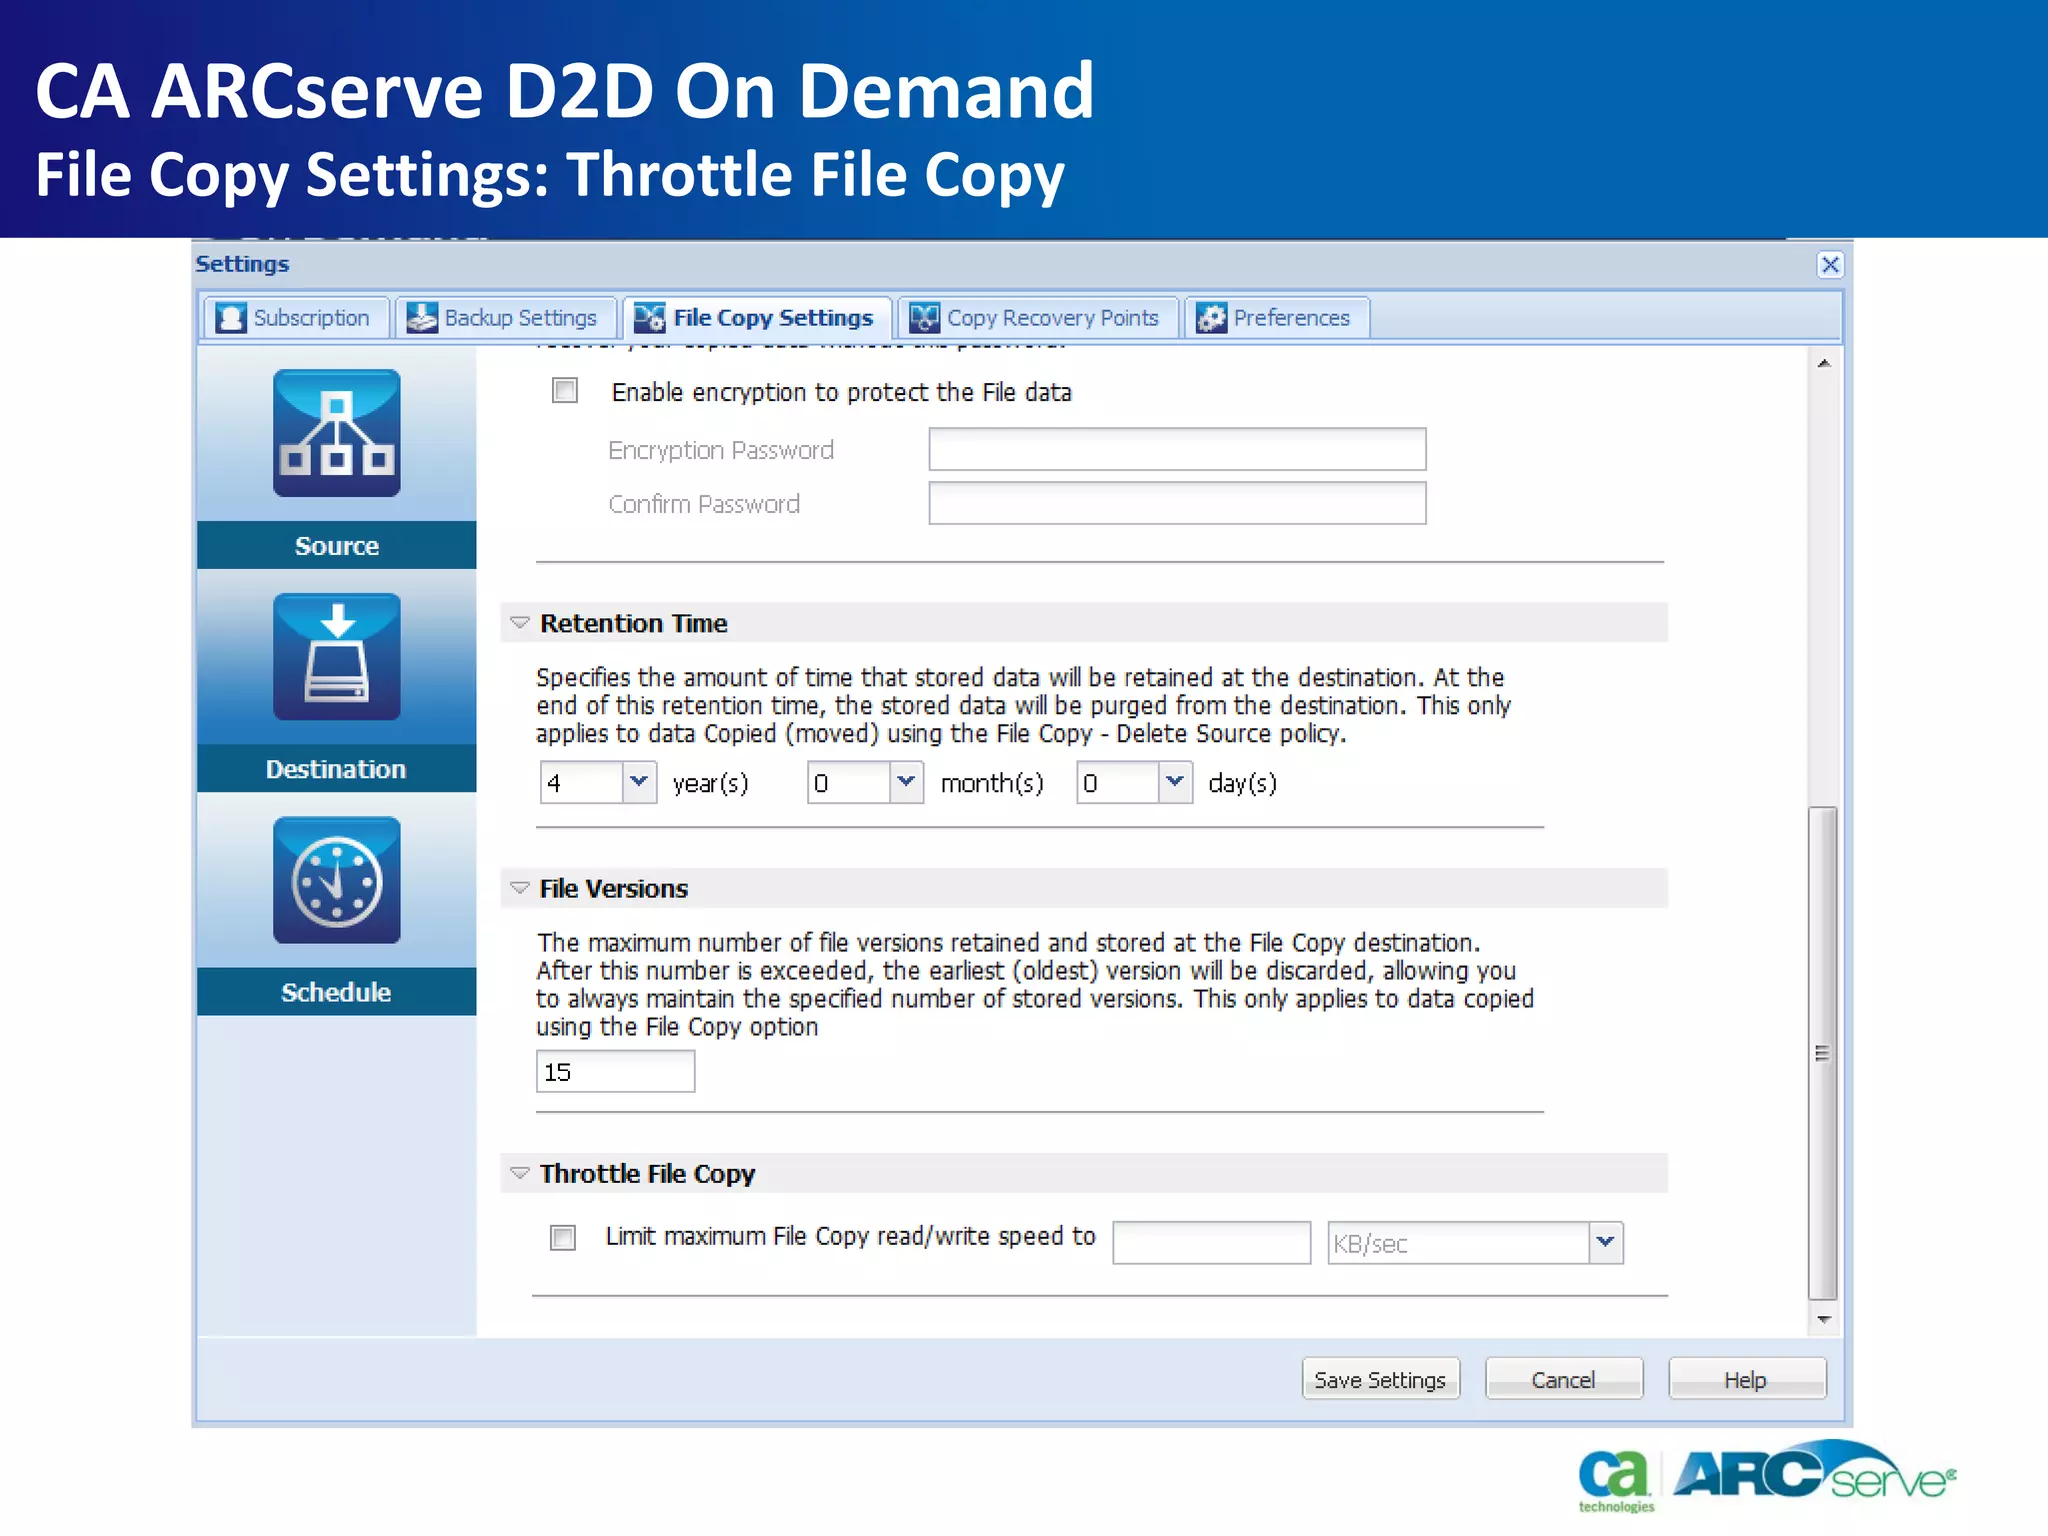Tick Limit maximum File Copy speed checkbox
Image resolution: width=2048 pixels, height=1536 pixels.
[563, 1238]
